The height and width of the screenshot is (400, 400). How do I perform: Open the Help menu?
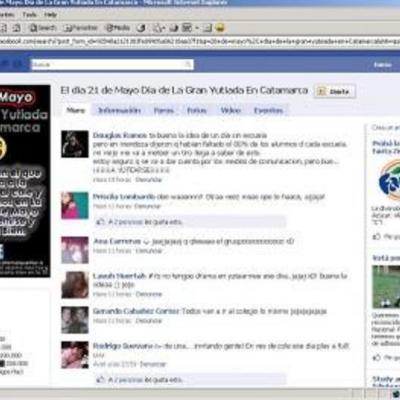[x=51, y=15]
